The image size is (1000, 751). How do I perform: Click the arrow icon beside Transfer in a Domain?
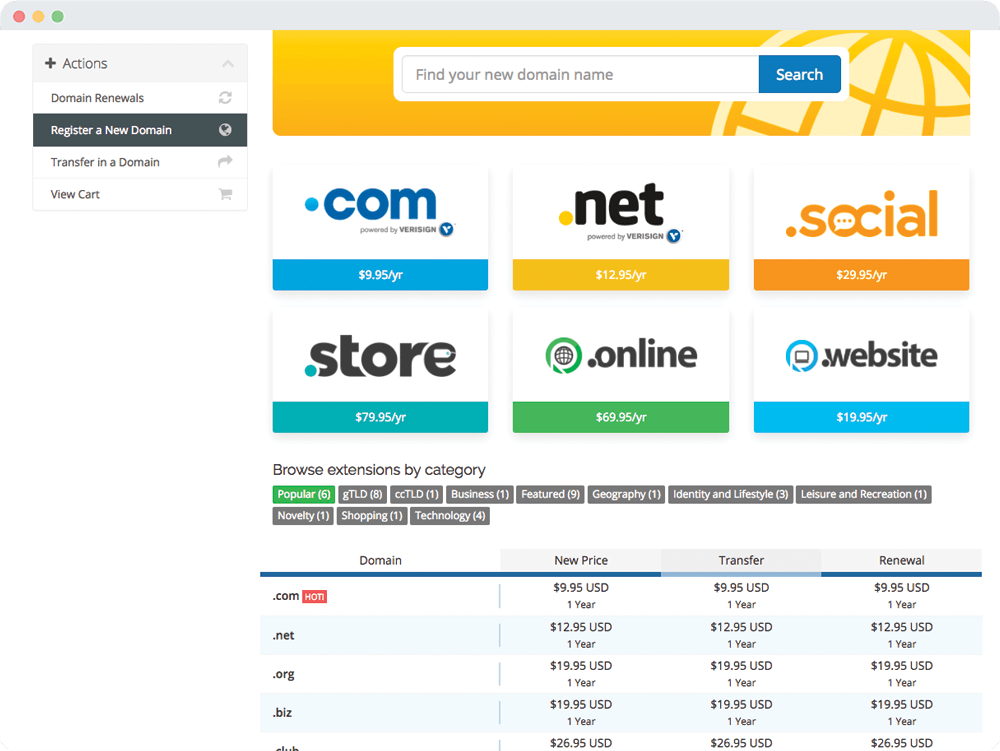pyautogui.click(x=225, y=162)
